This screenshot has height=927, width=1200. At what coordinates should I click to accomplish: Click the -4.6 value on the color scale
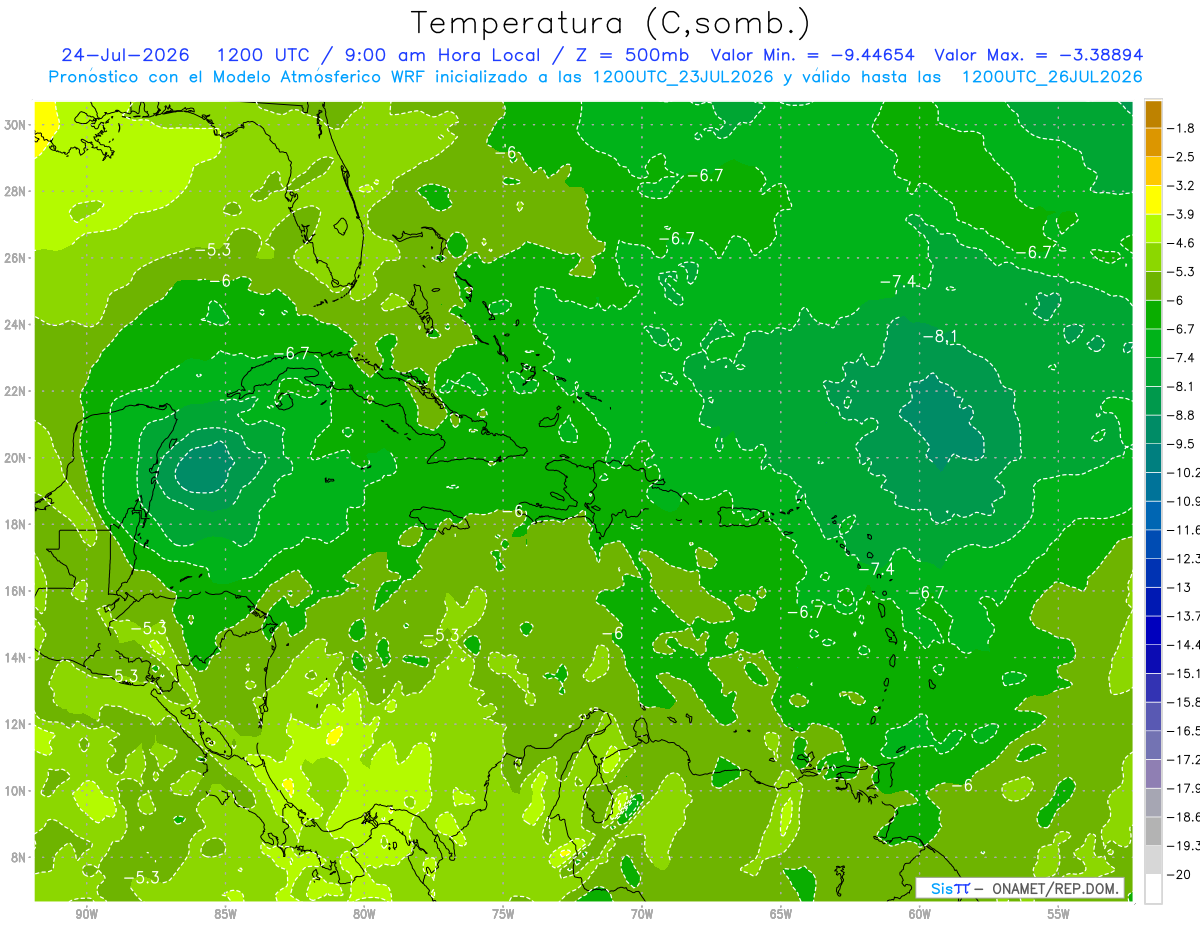[1182, 243]
